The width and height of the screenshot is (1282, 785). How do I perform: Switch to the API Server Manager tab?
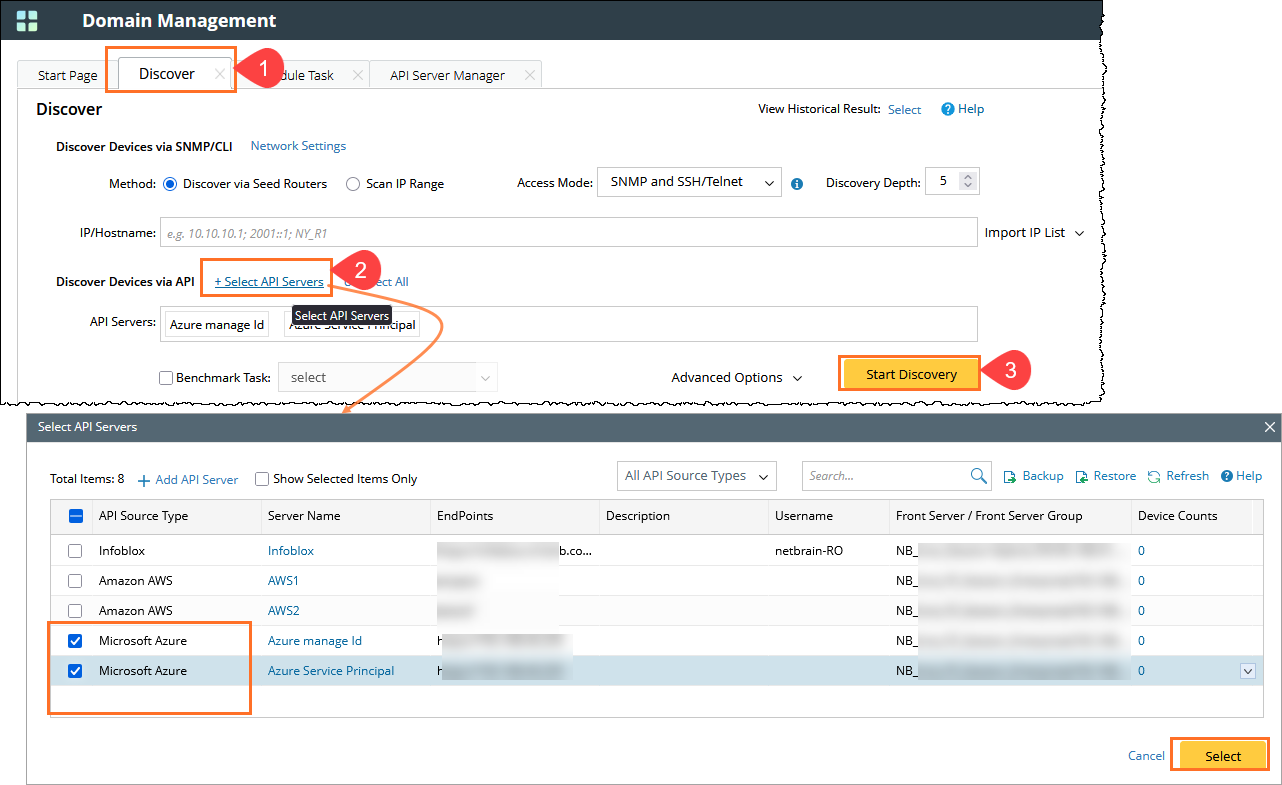pos(447,75)
